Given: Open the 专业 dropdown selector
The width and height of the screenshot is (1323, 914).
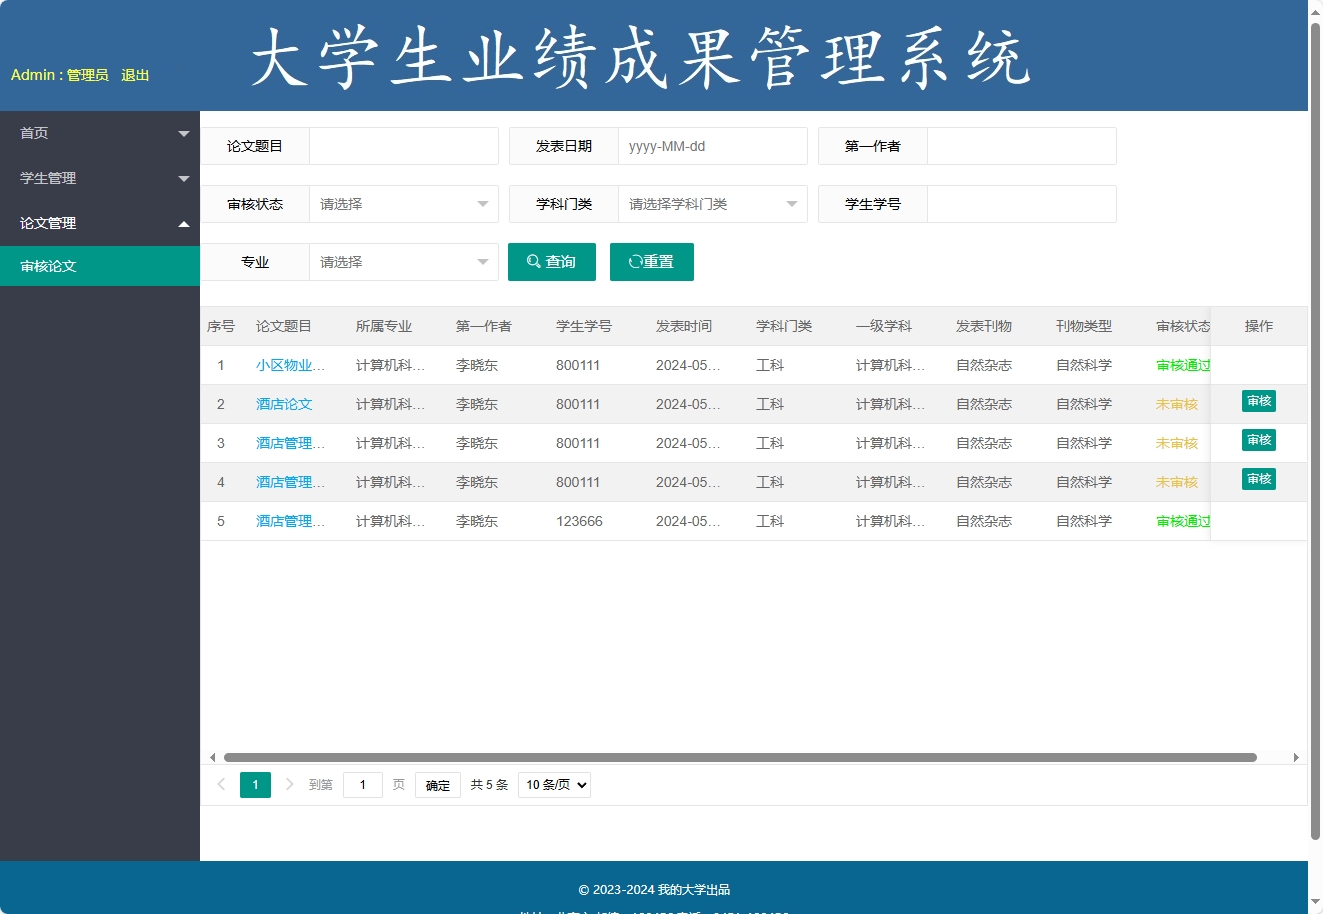Looking at the screenshot, I should click(403, 261).
